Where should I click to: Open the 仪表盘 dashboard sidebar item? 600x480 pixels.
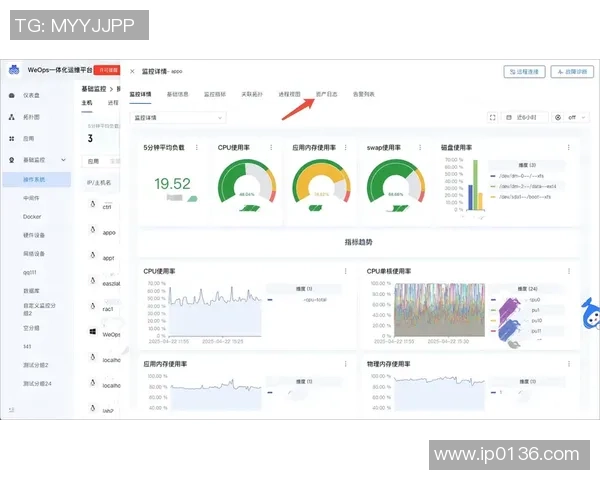[x=32, y=95]
